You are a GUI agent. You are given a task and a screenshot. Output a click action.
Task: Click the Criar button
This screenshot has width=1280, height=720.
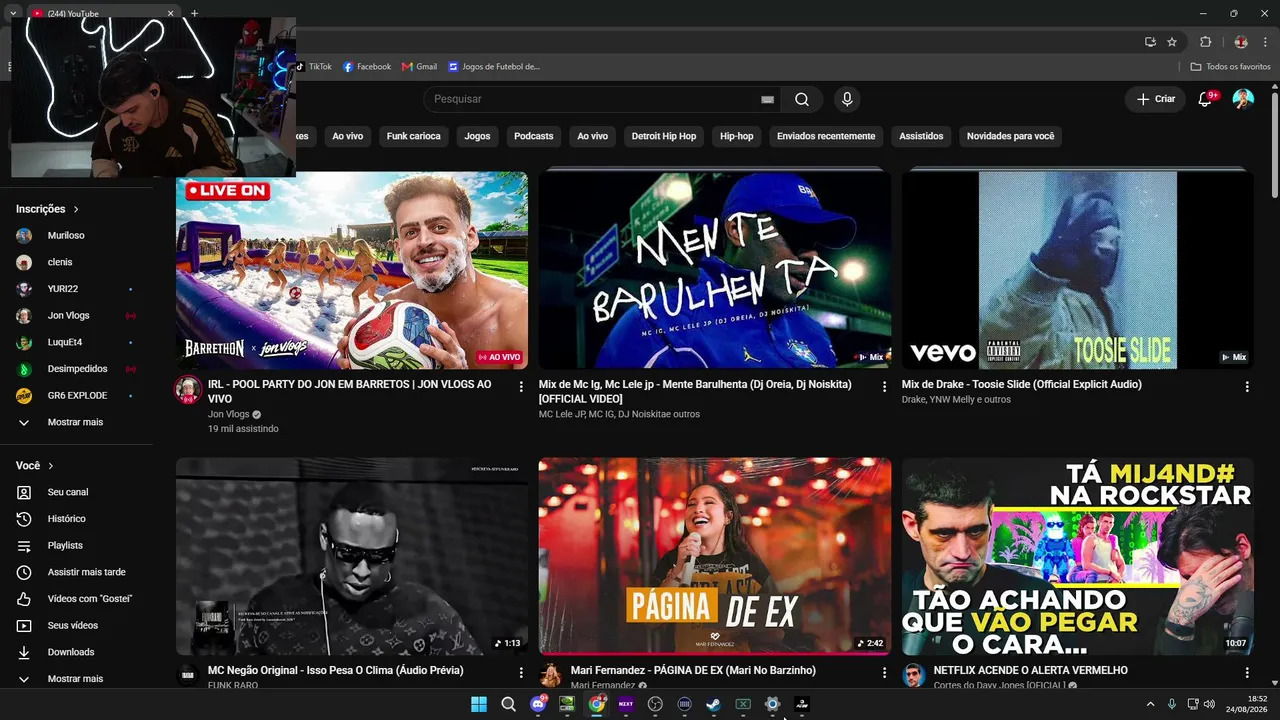click(1155, 99)
